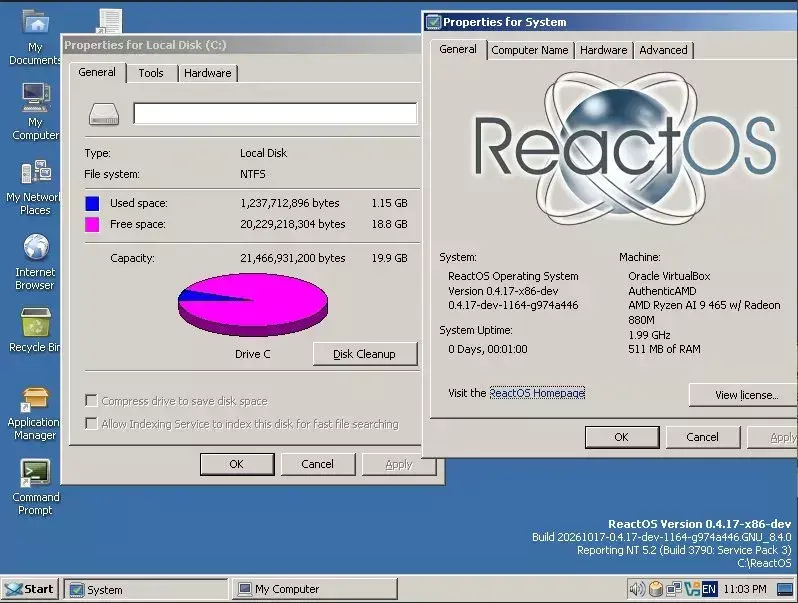This screenshot has width=798, height=603.
Task: Click the 1,237,712,896 bytes used value
Action: [290, 203]
